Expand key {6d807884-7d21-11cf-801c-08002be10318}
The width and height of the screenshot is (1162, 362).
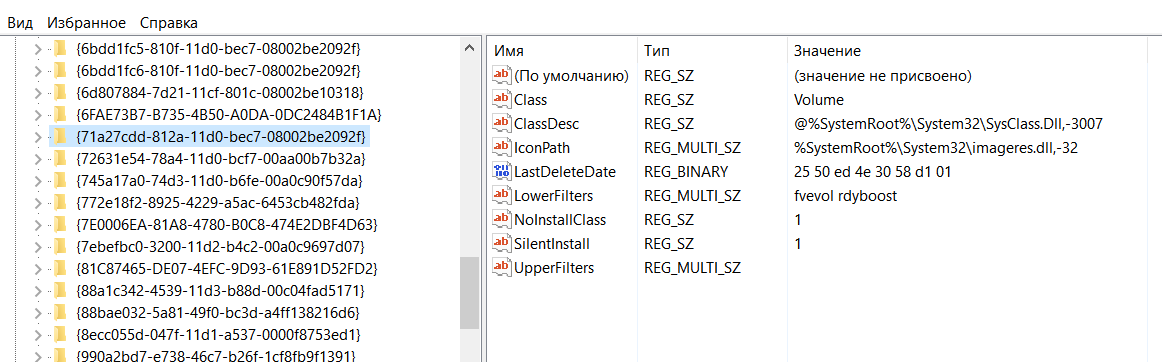38,93
